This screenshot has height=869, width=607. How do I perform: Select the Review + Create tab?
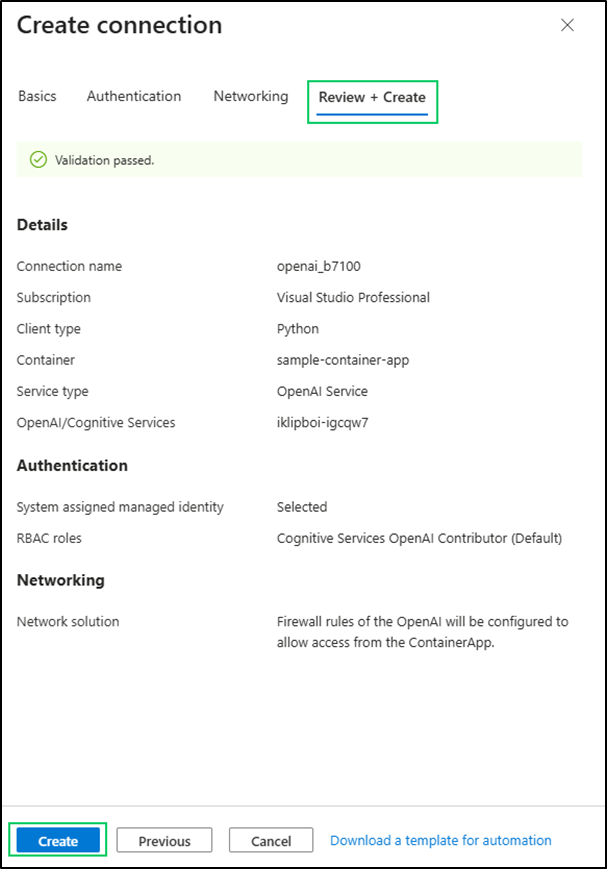point(372,98)
